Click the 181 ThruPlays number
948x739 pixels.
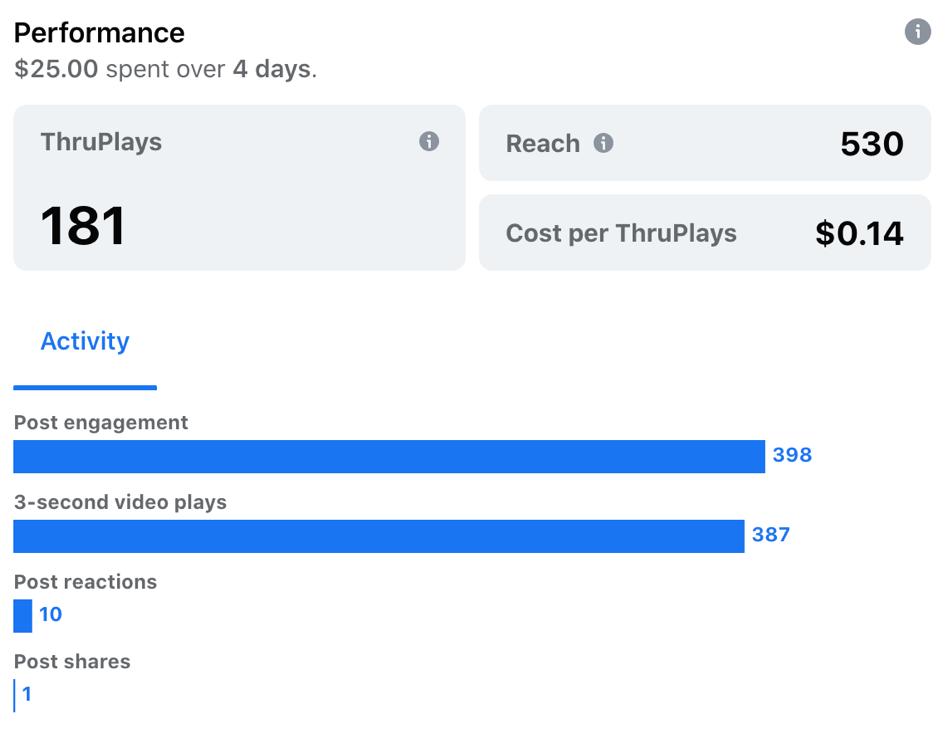(83, 226)
